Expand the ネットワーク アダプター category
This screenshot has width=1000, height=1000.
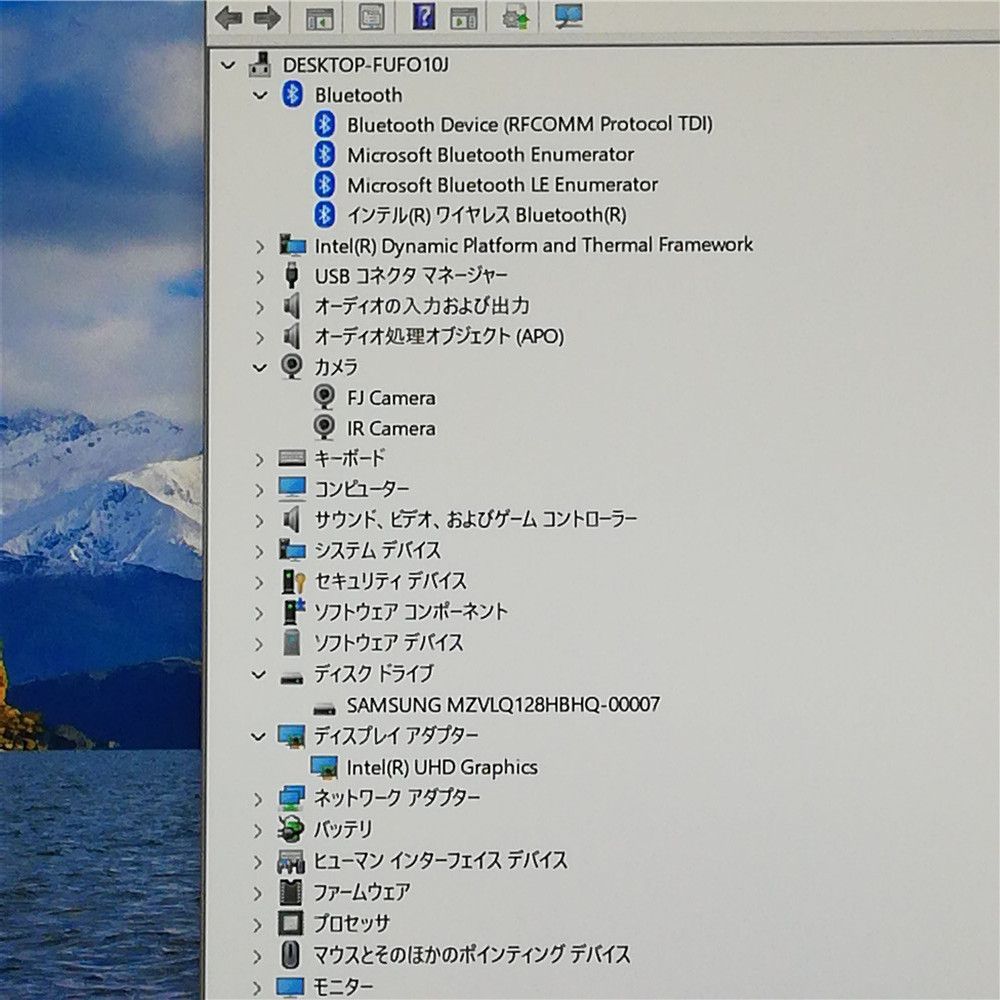258,800
